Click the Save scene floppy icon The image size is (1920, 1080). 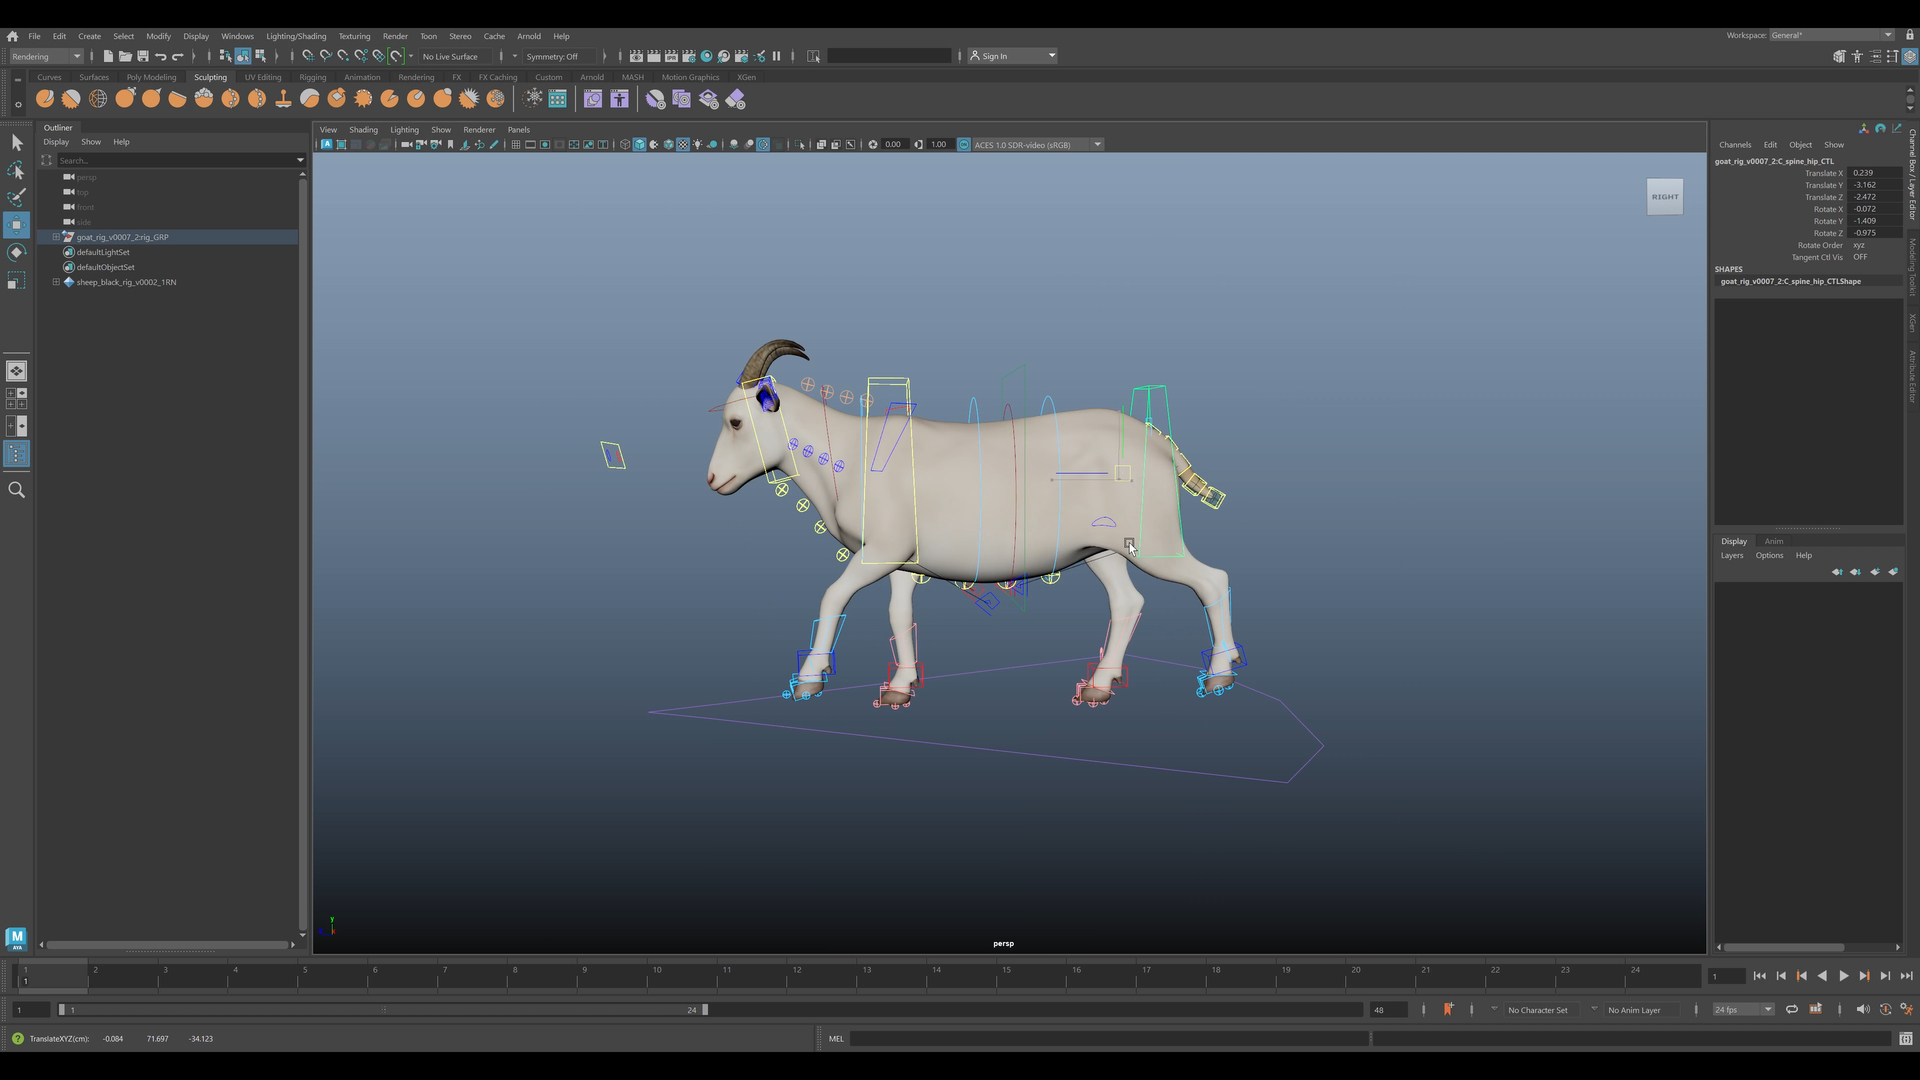(x=143, y=56)
